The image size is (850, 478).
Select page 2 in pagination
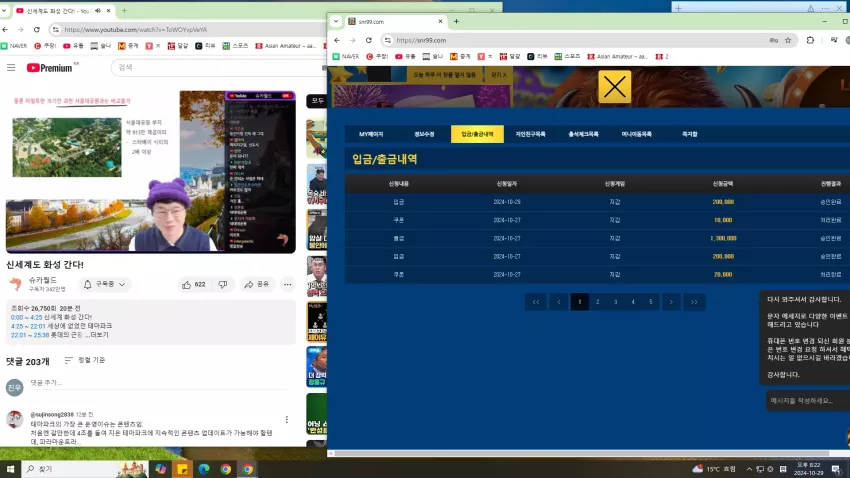pos(597,302)
